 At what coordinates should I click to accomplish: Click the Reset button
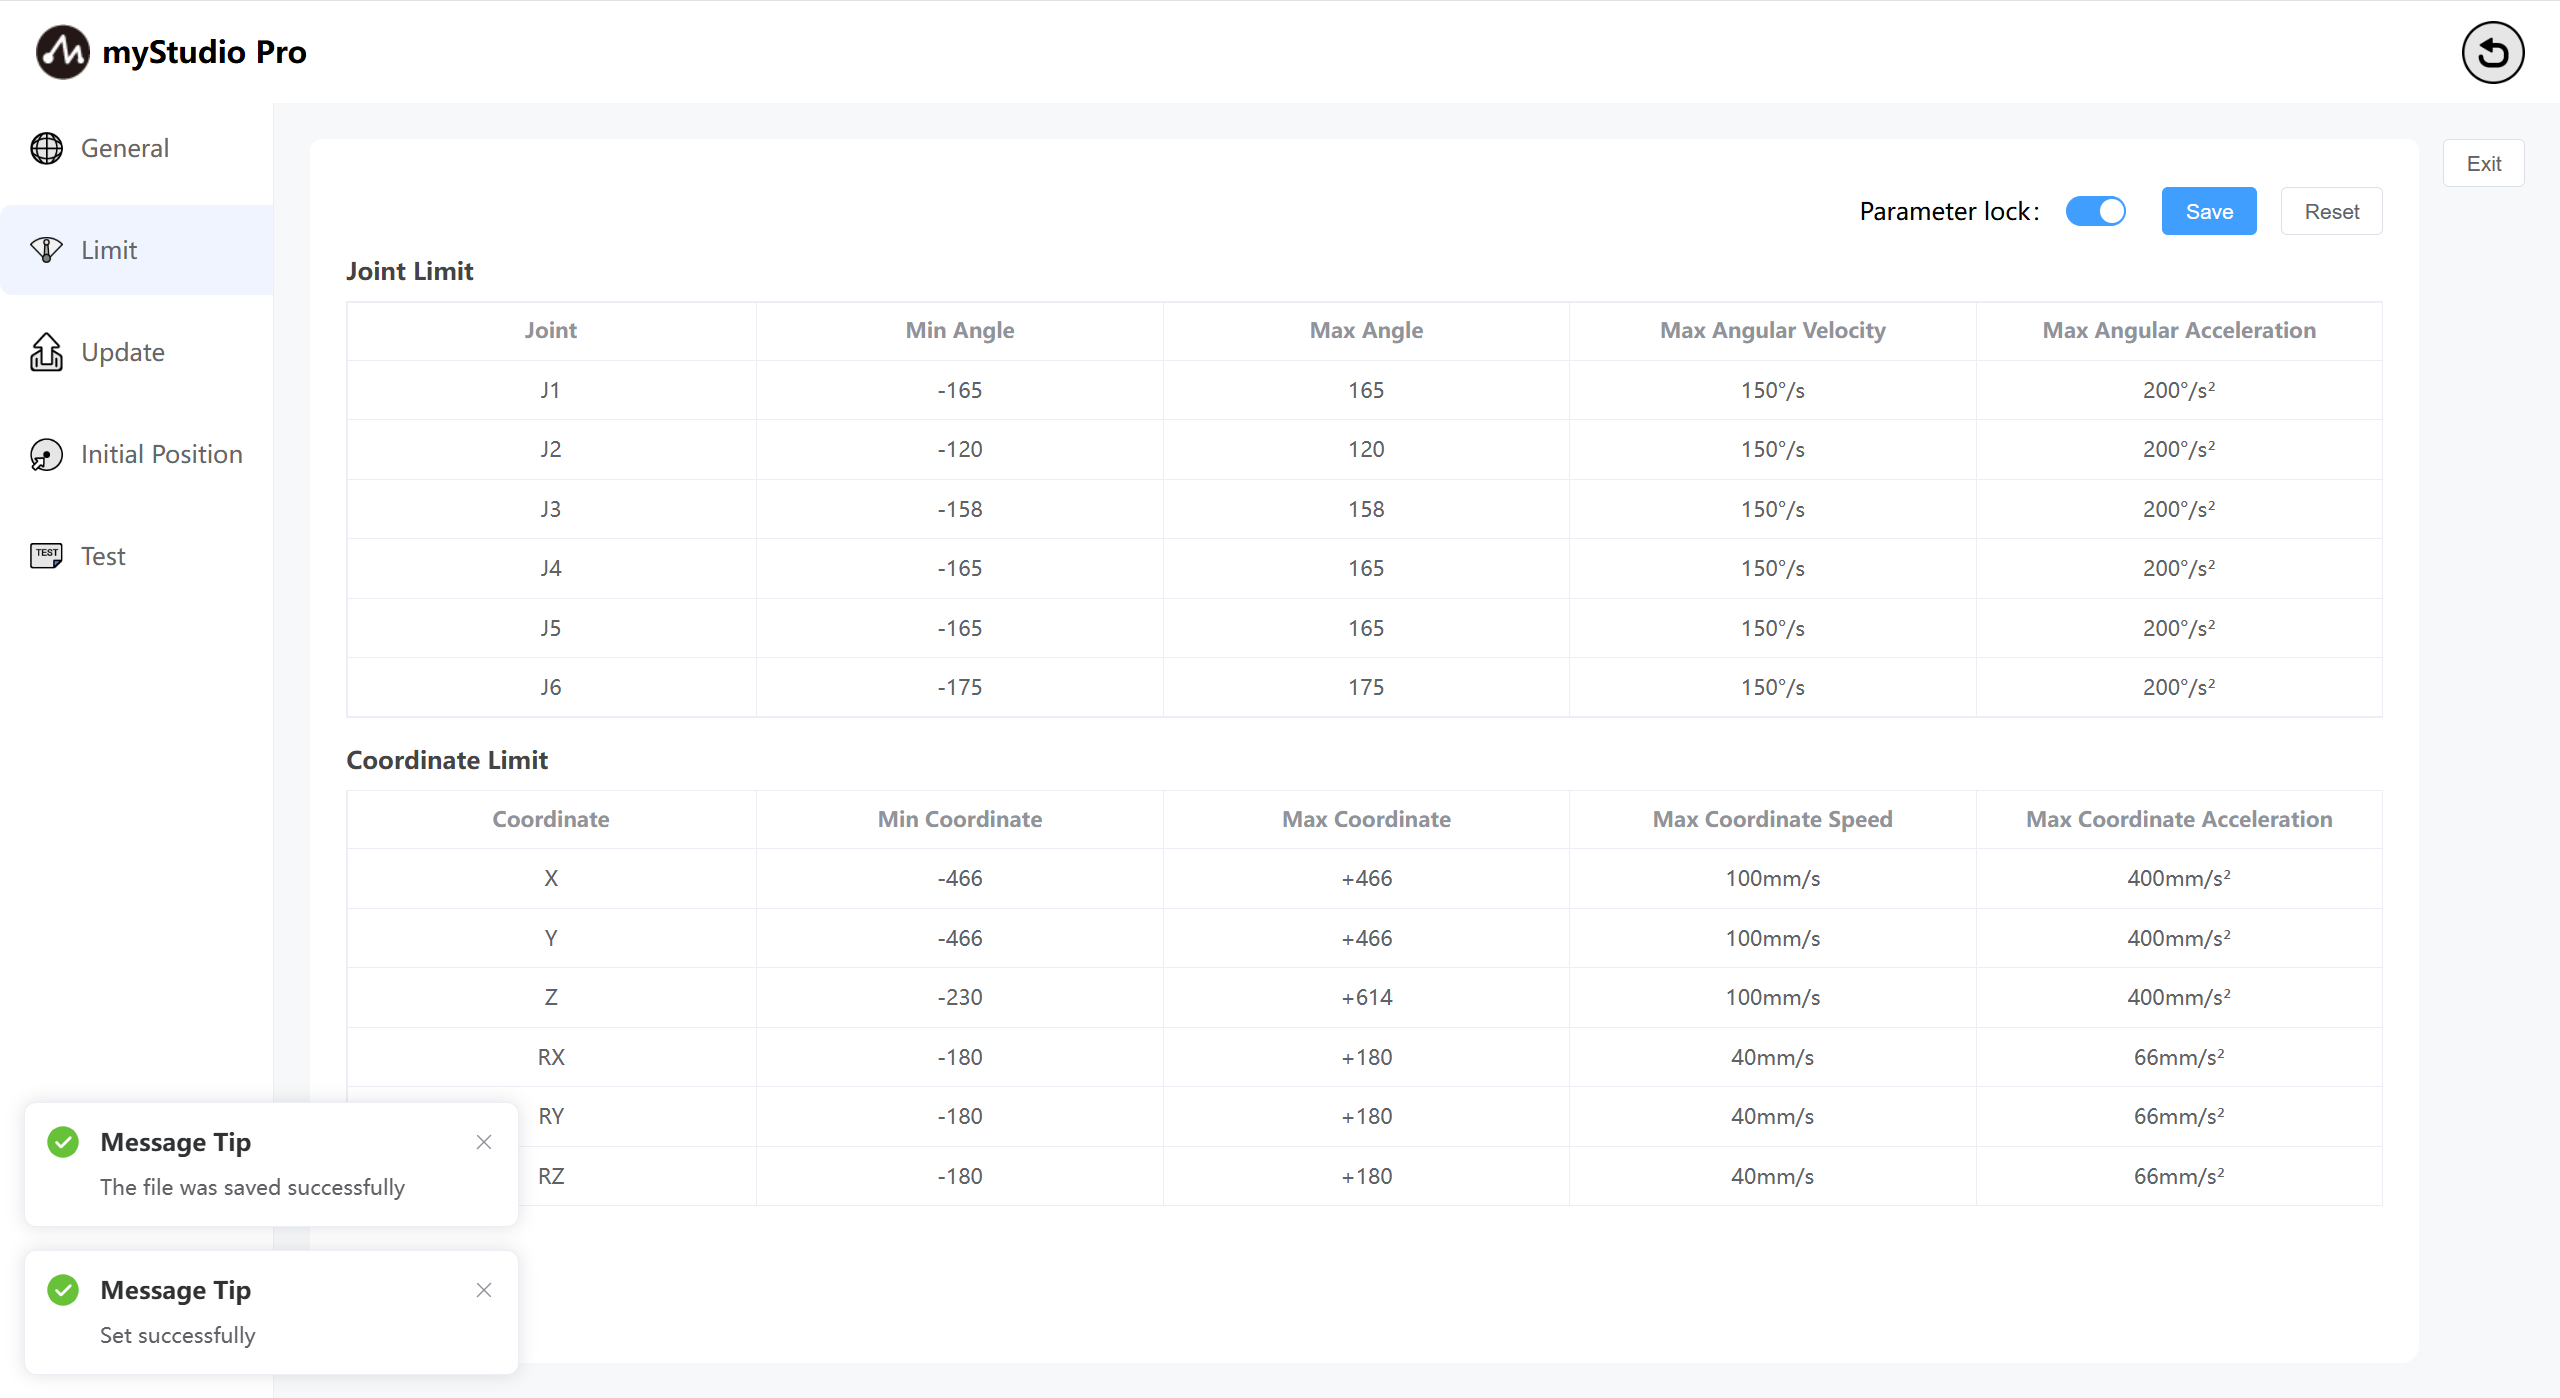pos(2331,211)
